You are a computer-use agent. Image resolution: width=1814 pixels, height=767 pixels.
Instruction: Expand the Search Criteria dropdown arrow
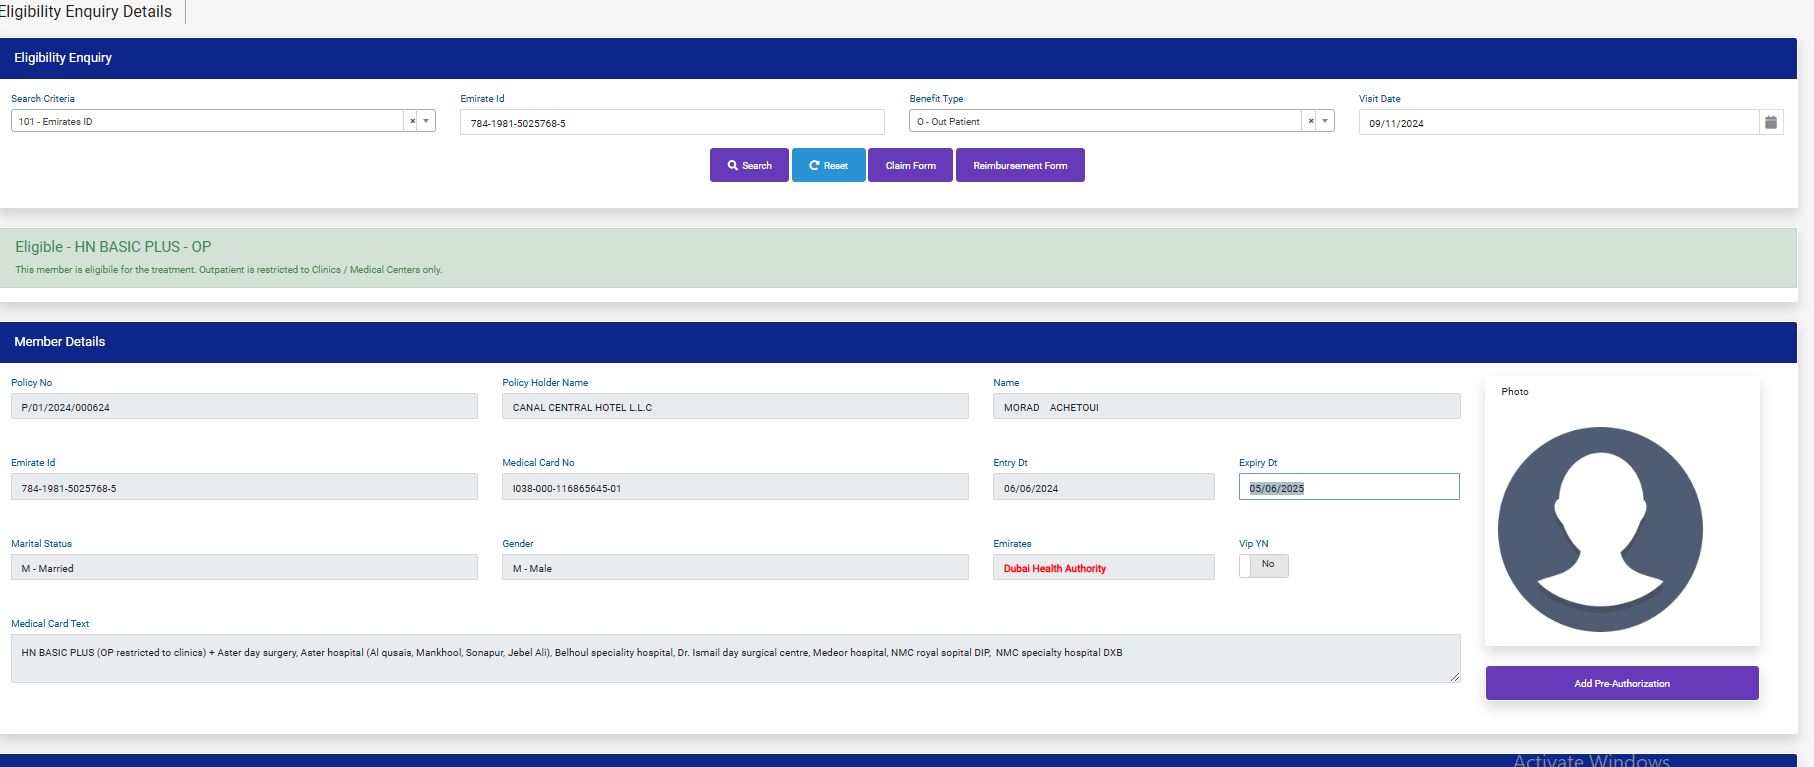click(426, 121)
